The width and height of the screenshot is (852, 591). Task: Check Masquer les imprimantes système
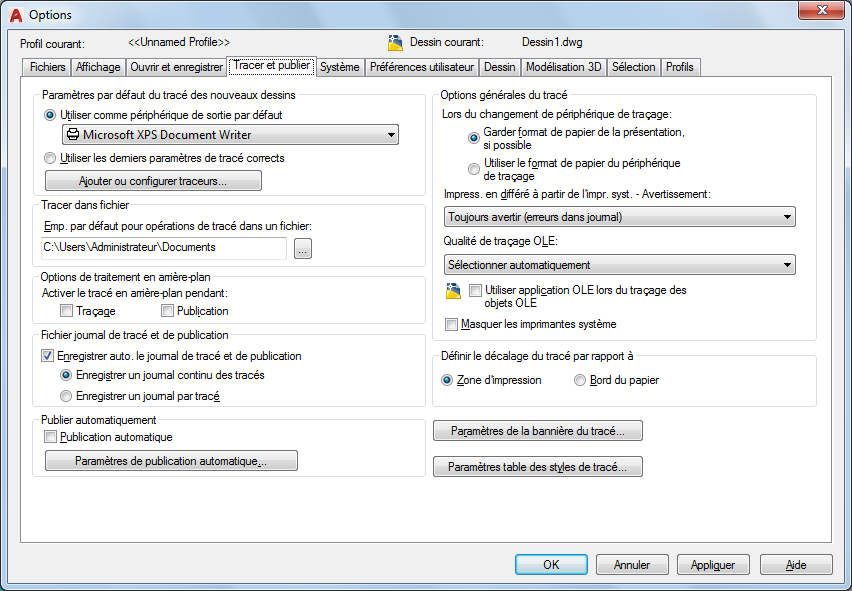pos(452,324)
